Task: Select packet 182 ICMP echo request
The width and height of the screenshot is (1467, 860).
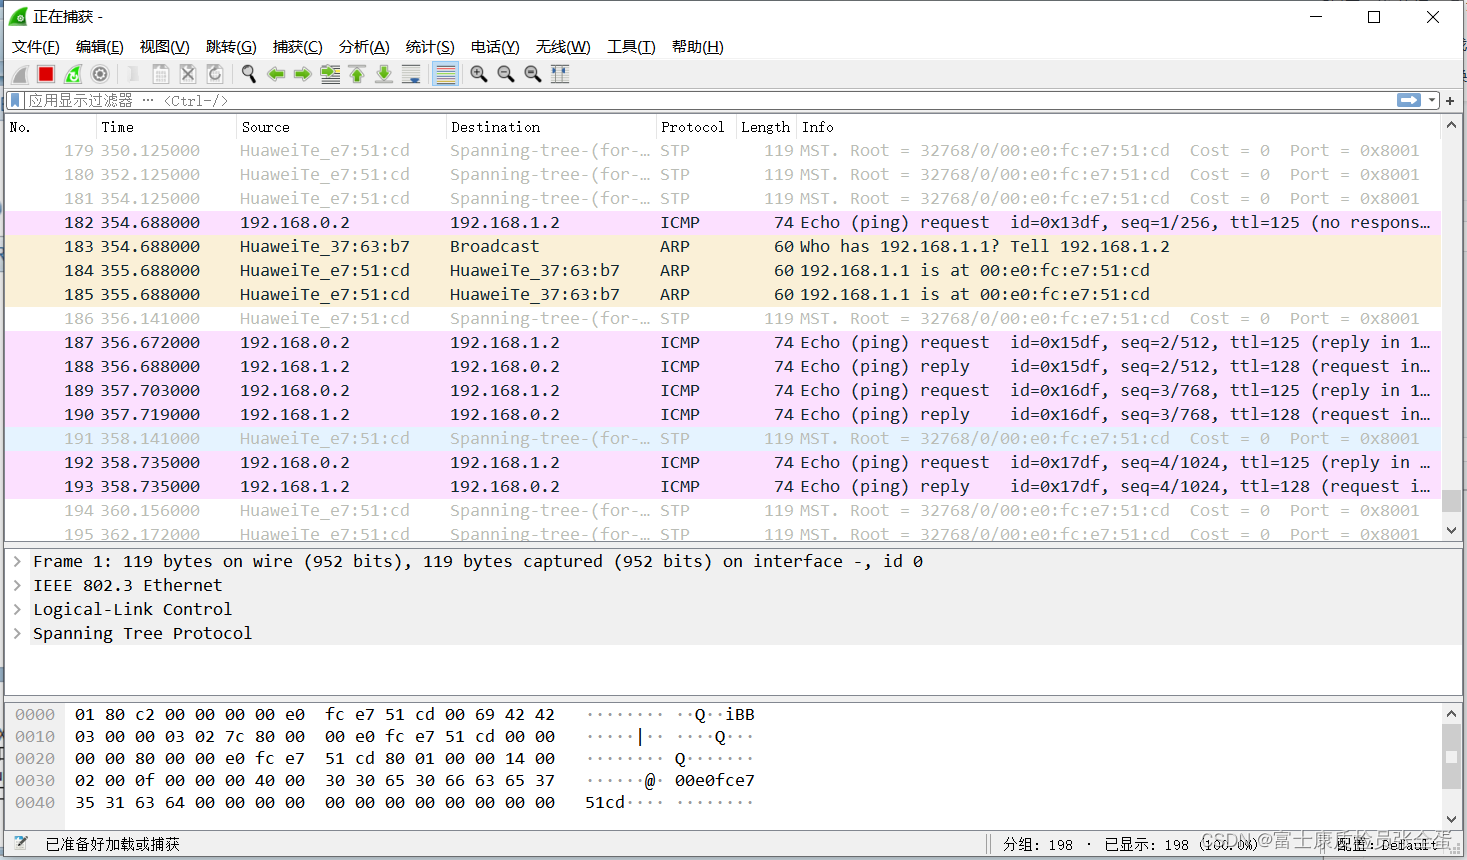Action: pyautogui.click(x=723, y=222)
